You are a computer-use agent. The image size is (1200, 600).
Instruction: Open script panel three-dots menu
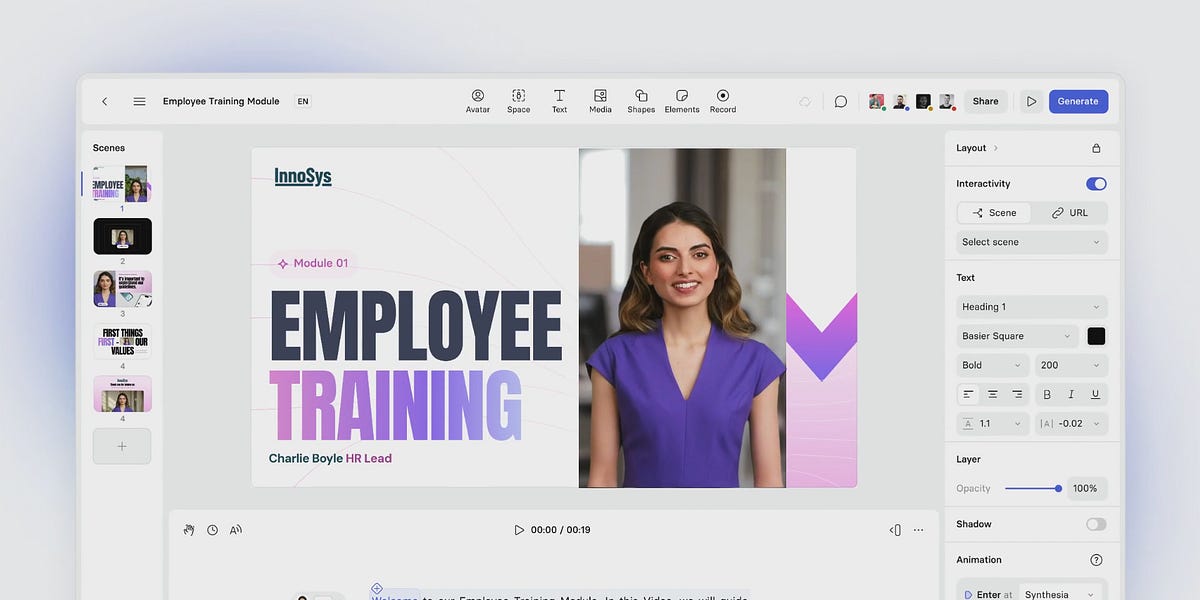pyautogui.click(x=918, y=530)
